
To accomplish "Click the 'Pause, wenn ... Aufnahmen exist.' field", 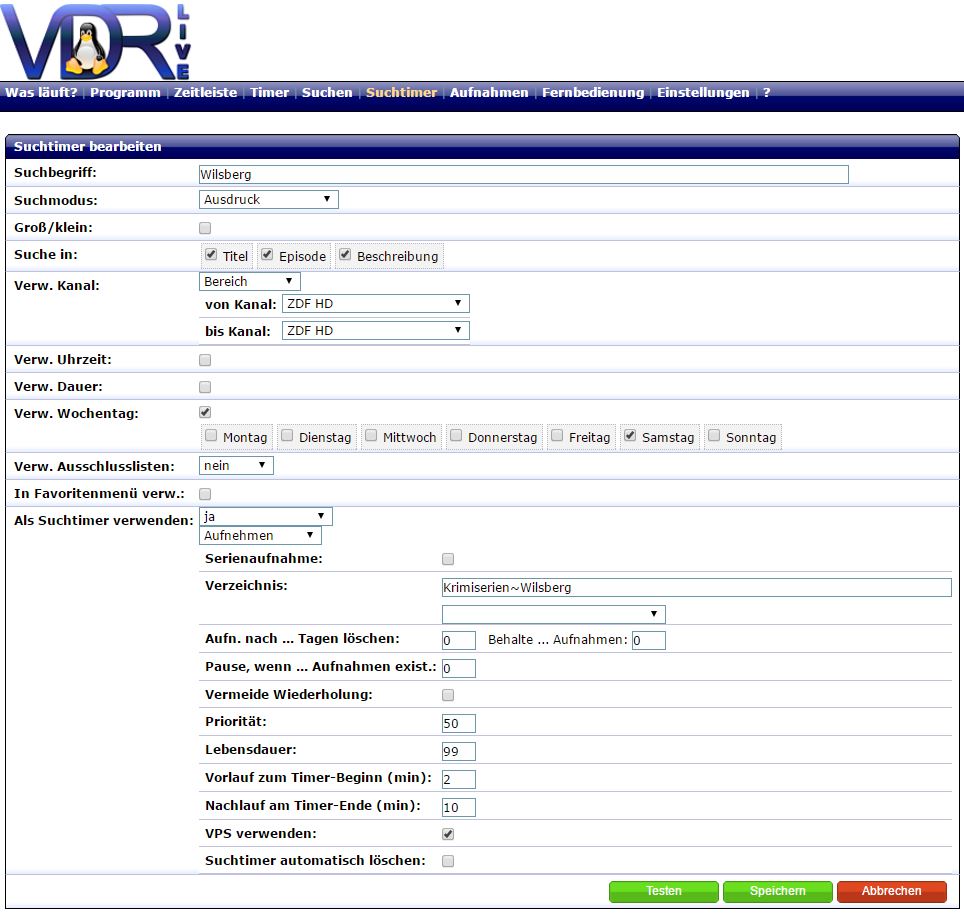I will pyautogui.click(x=459, y=668).
